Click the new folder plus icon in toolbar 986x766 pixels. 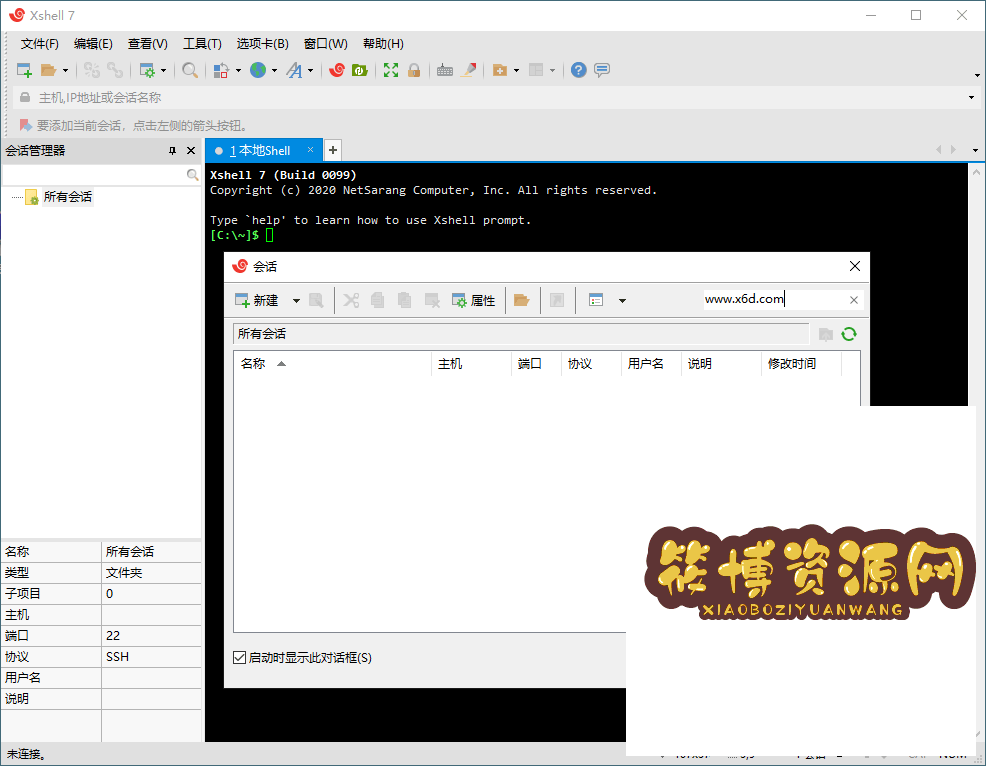tap(499, 70)
